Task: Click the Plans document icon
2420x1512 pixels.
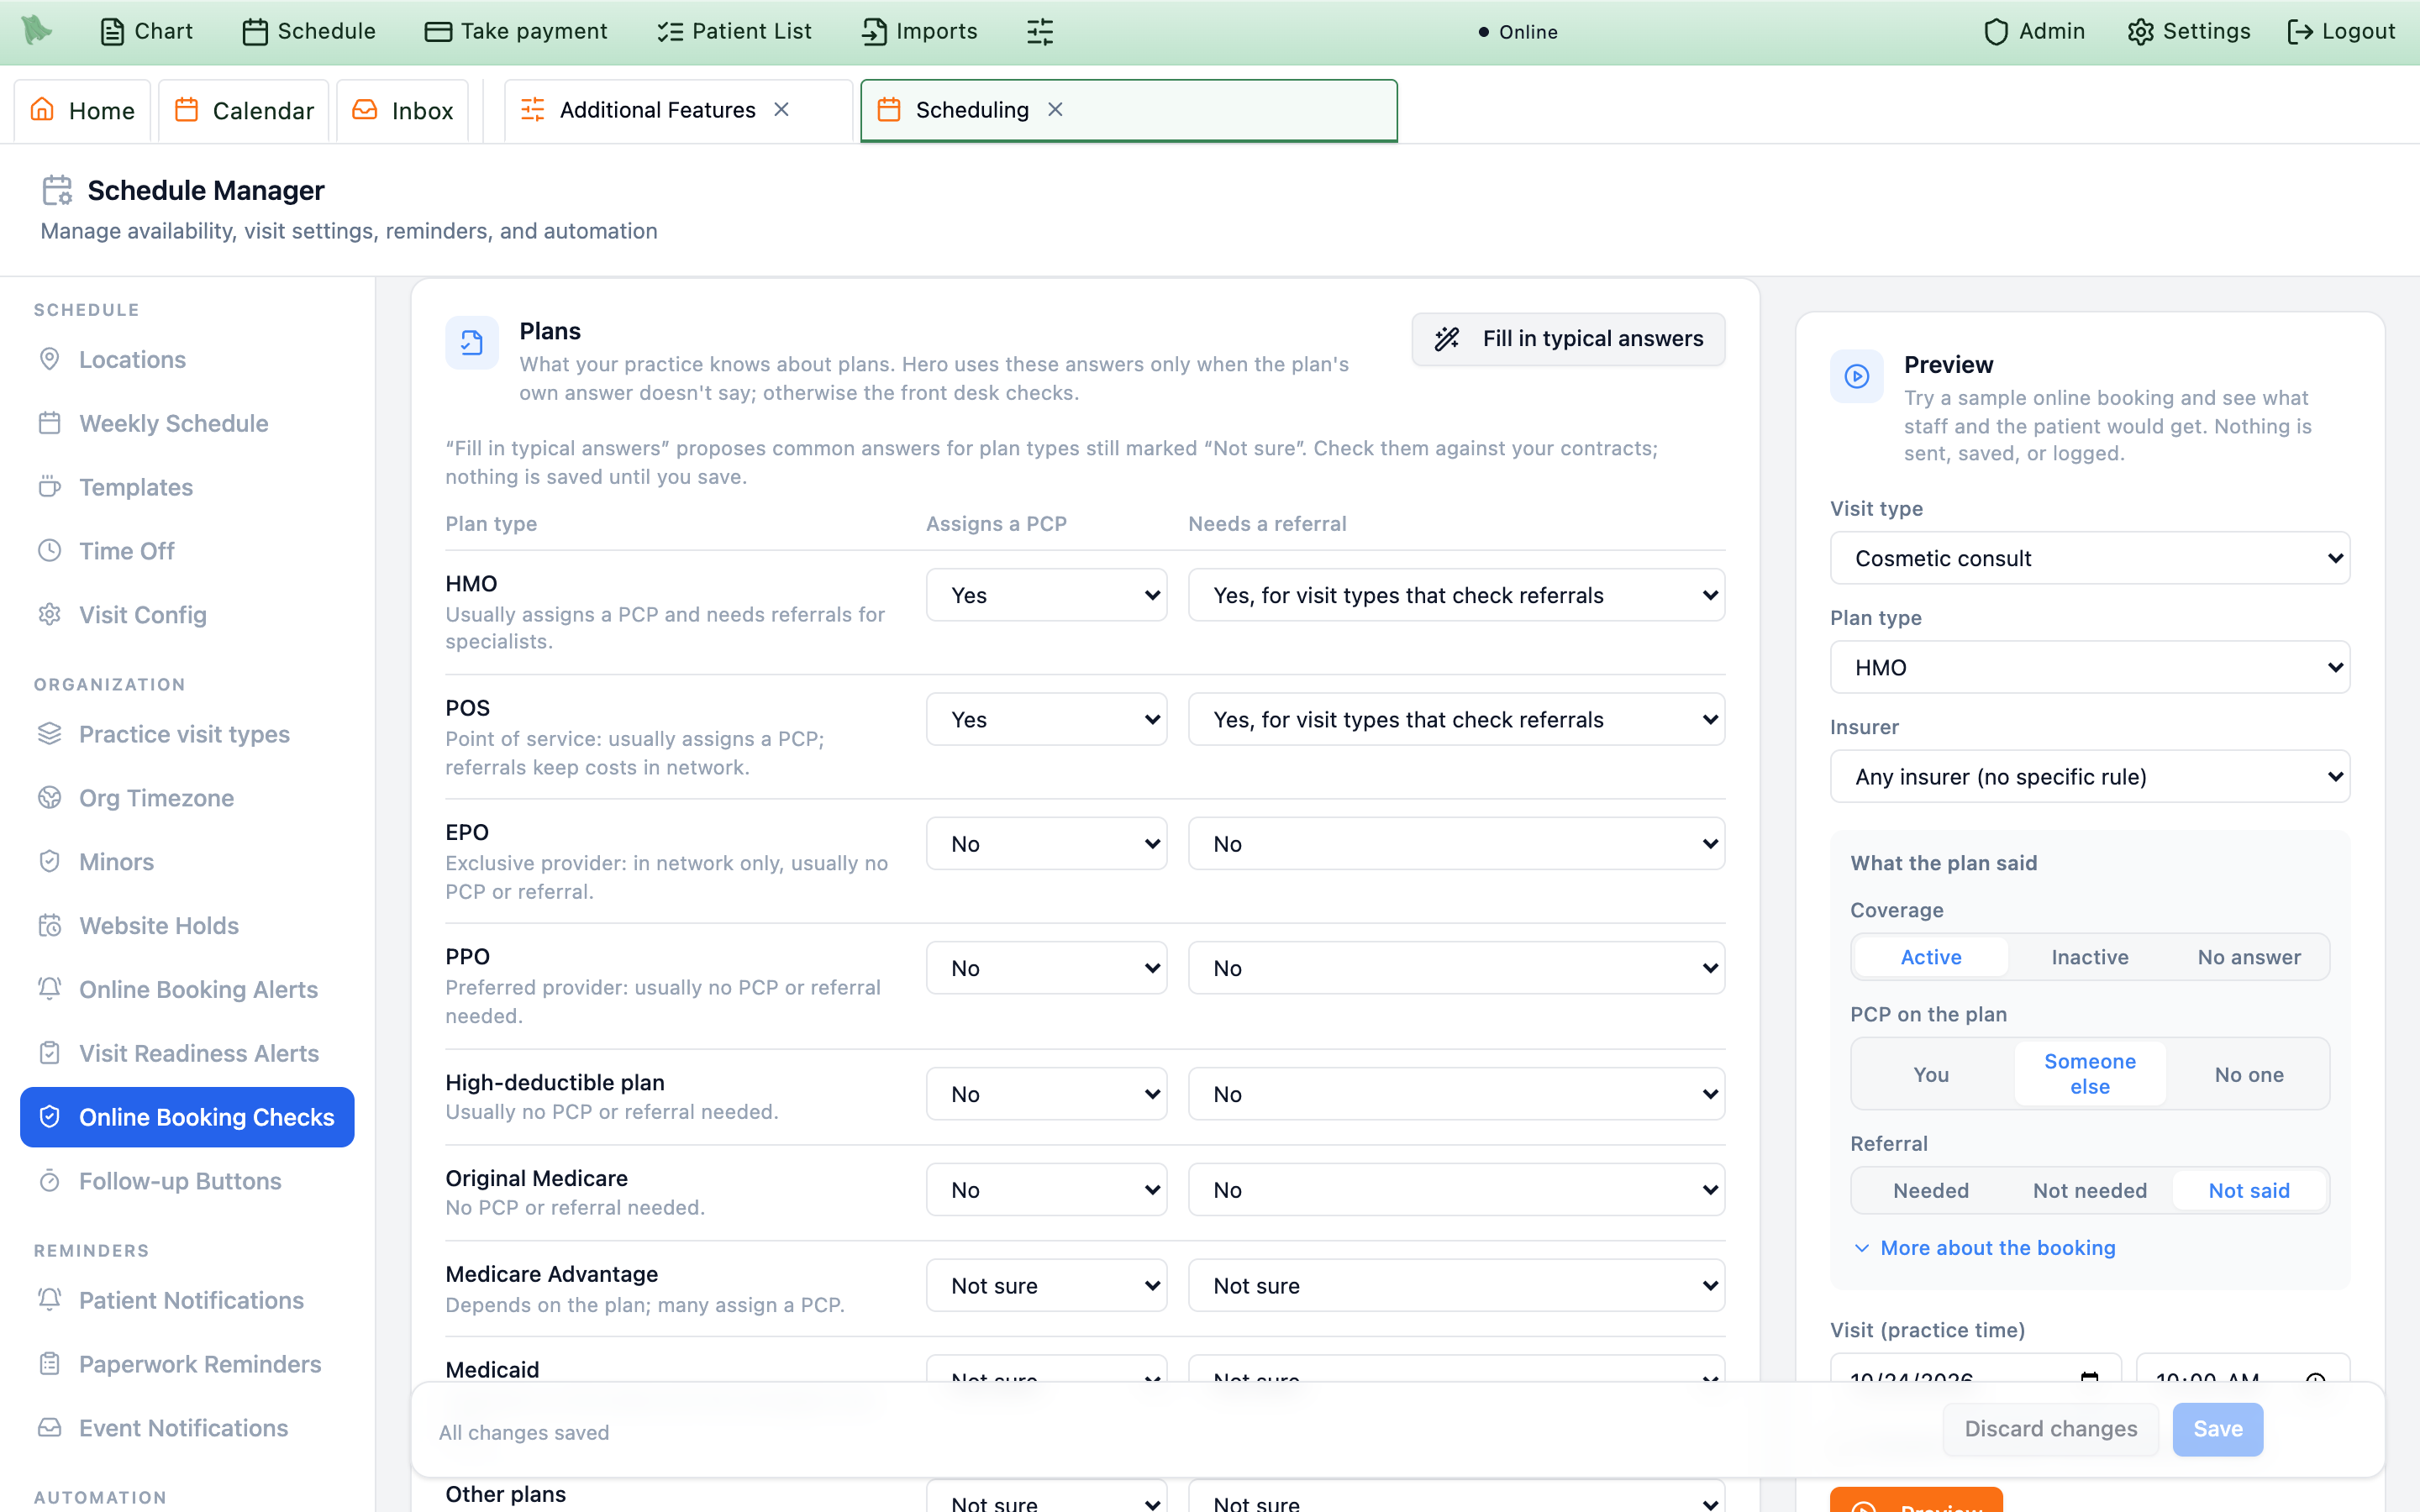Action: click(x=472, y=343)
